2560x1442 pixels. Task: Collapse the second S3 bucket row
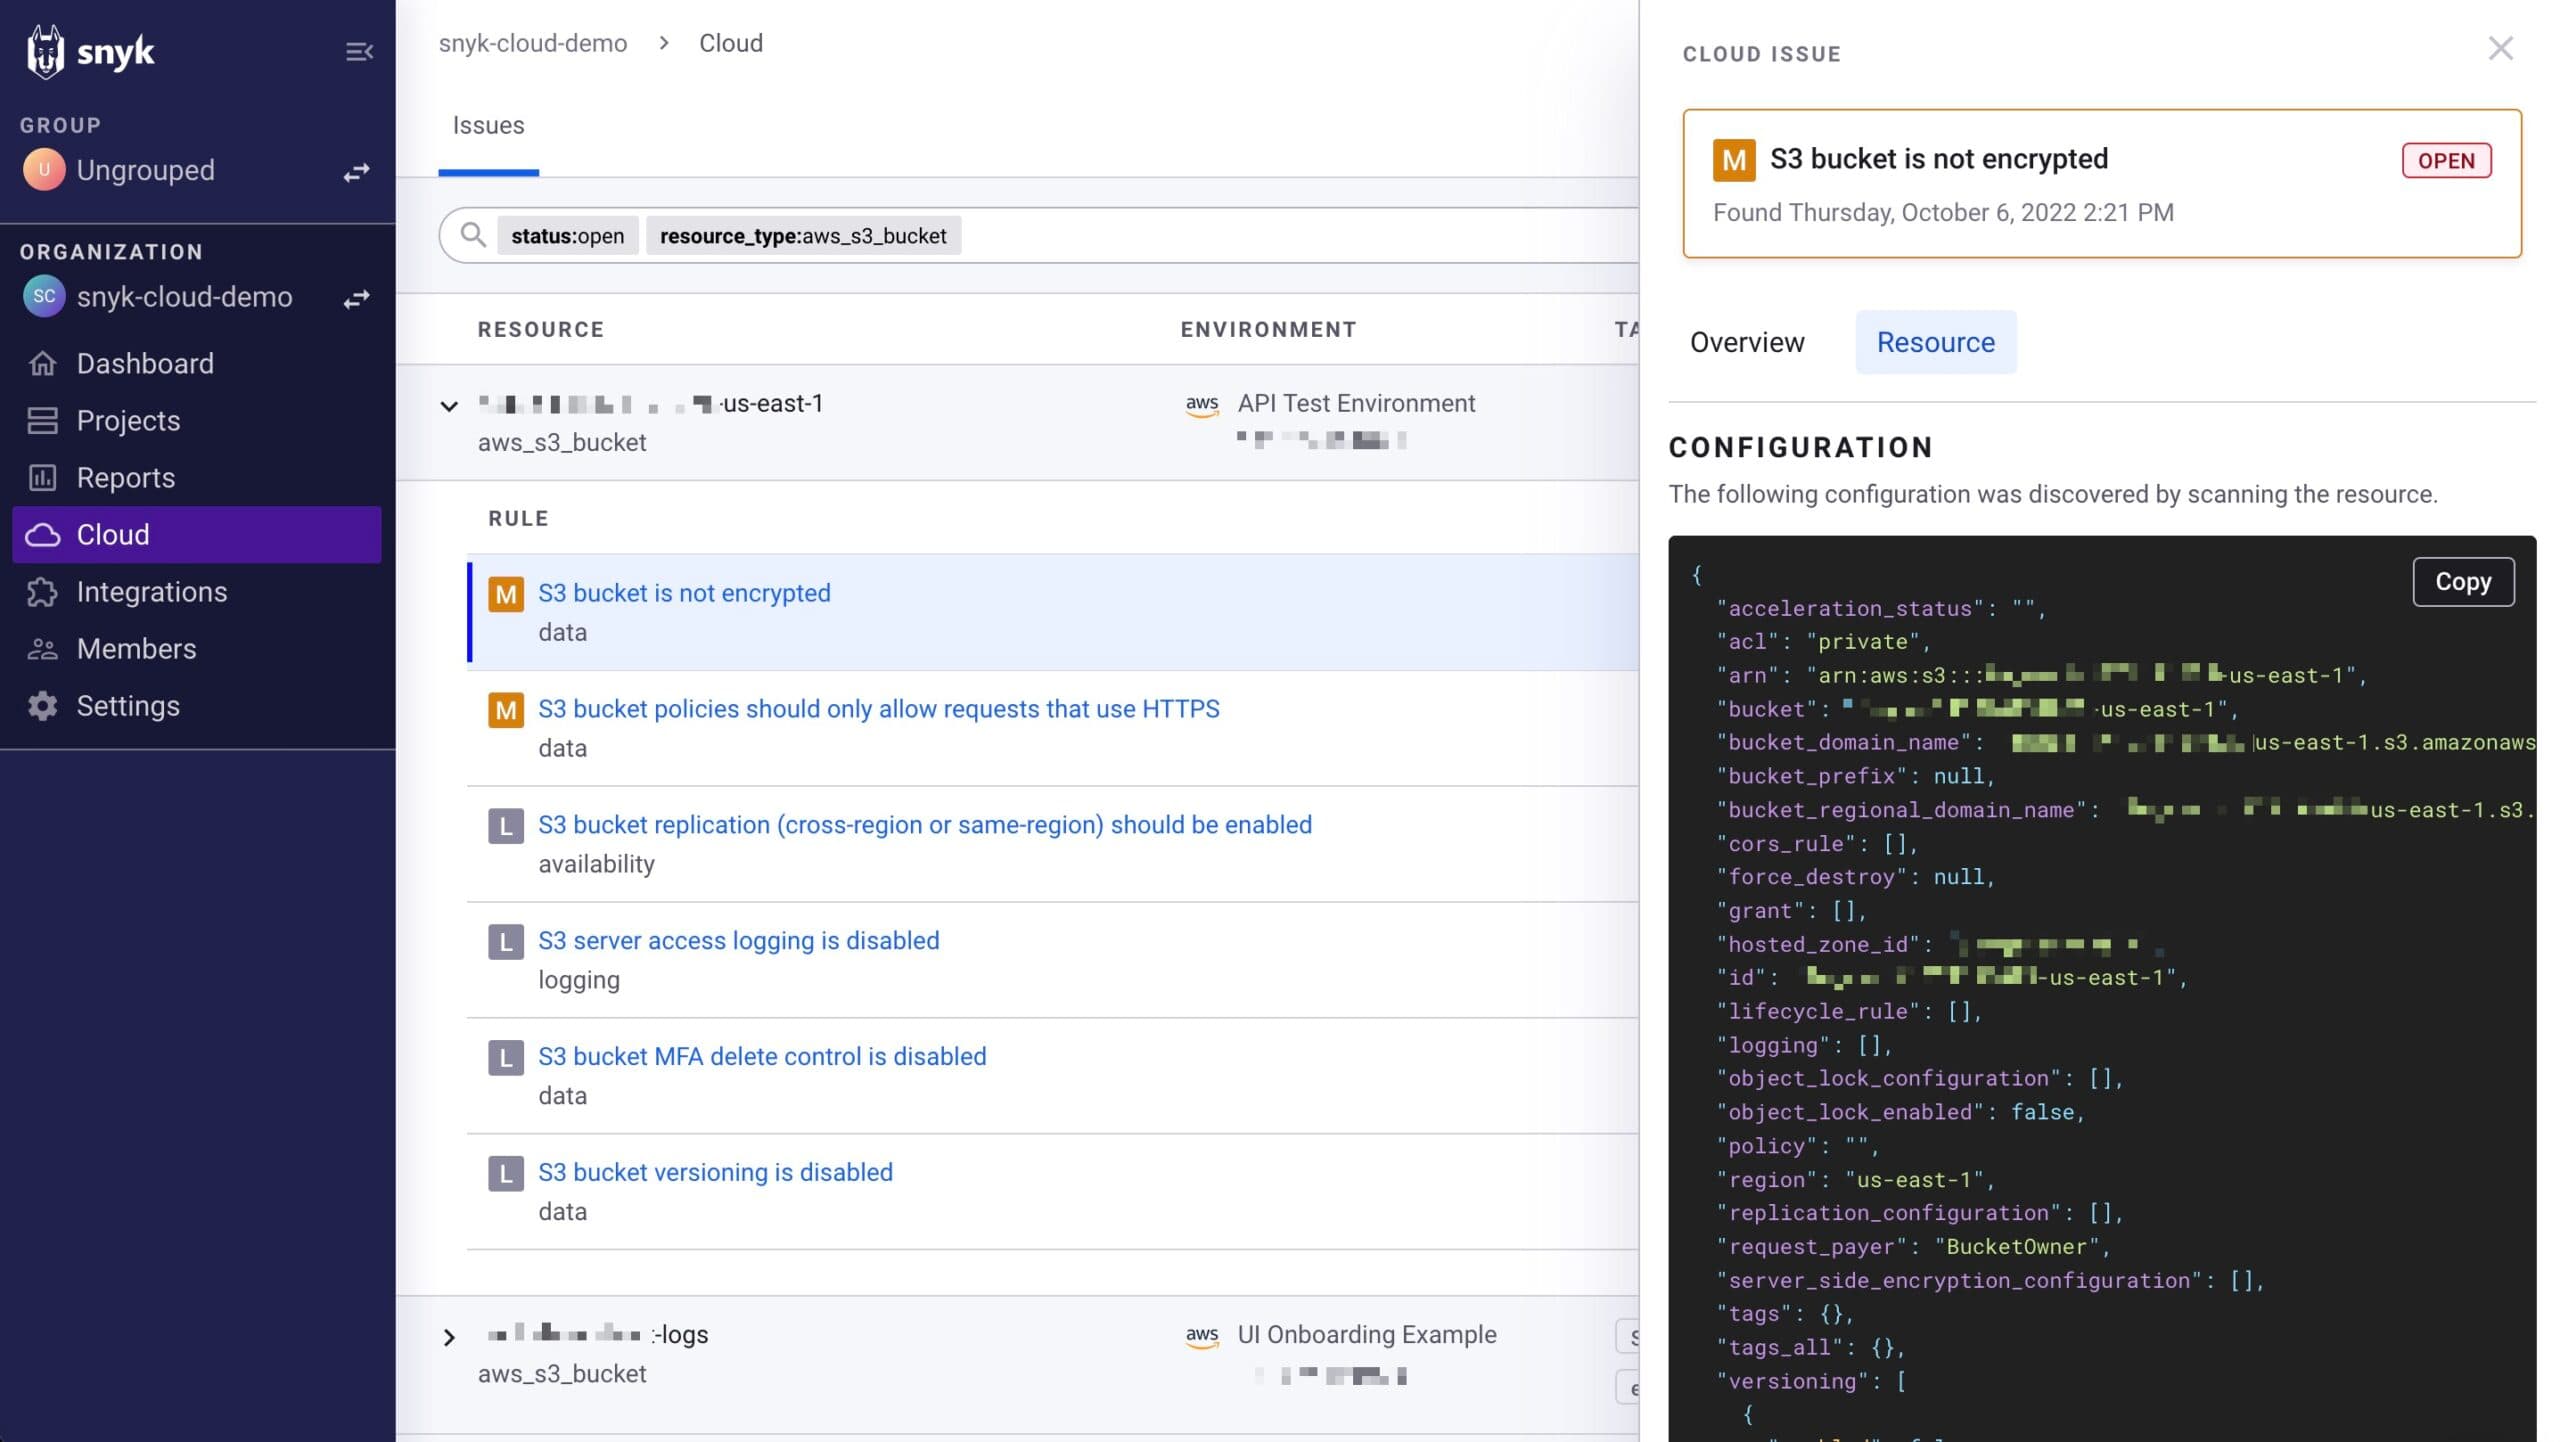[448, 1335]
